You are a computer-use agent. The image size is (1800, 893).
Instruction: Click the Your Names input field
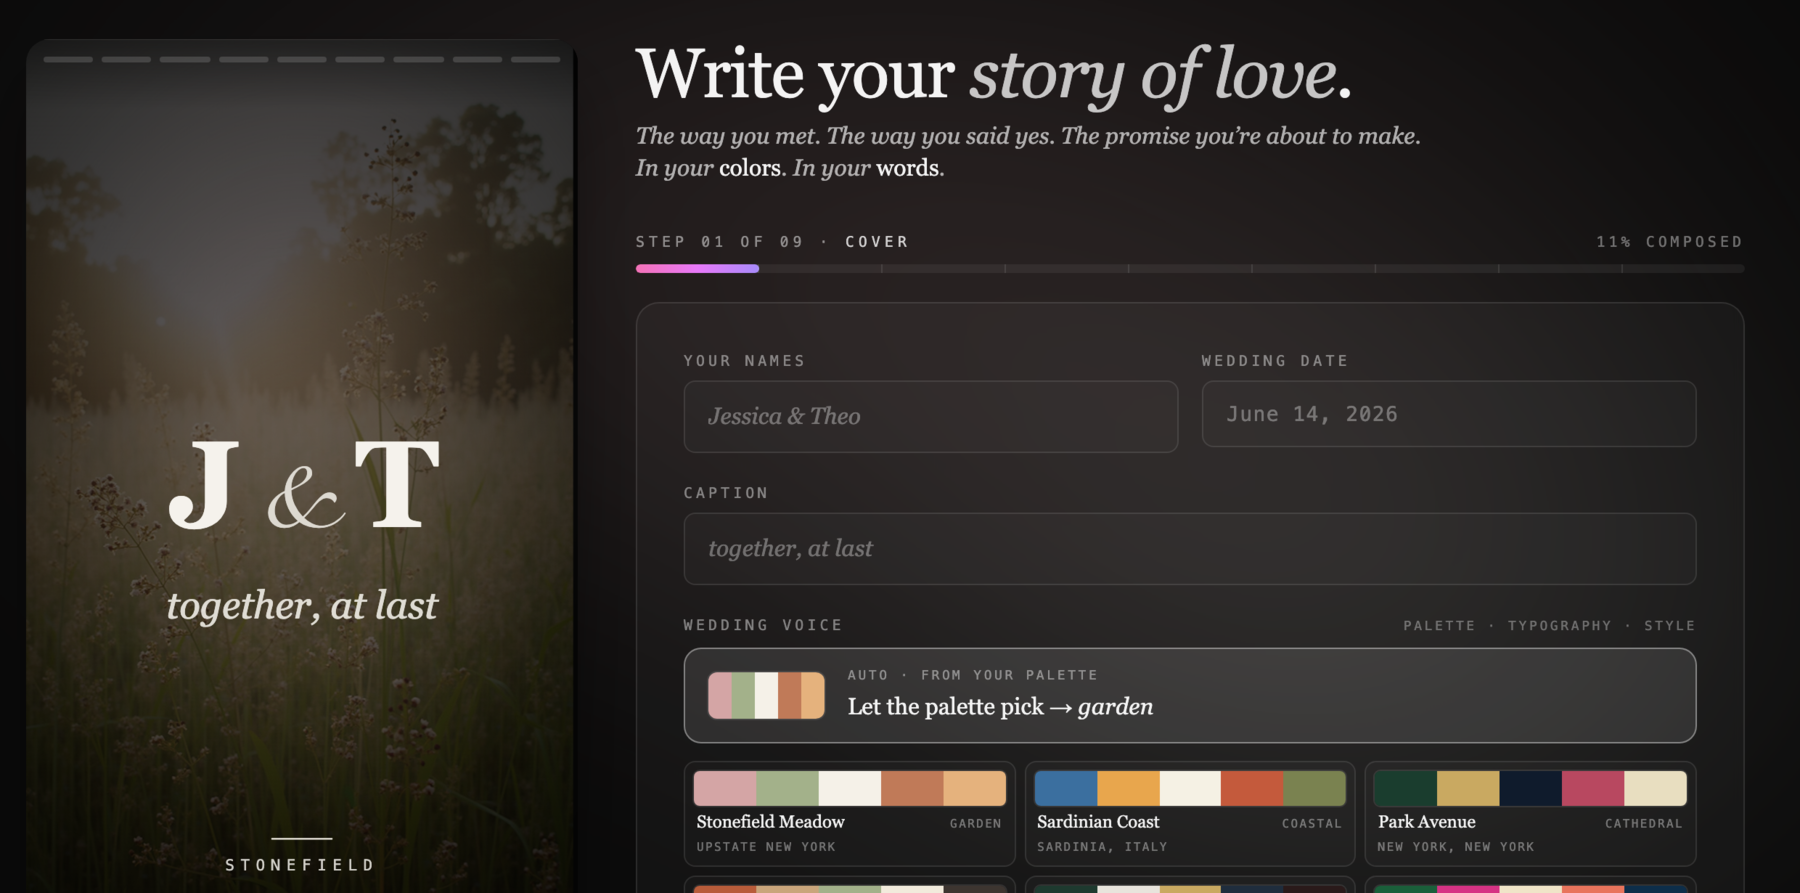(x=930, y=416)
